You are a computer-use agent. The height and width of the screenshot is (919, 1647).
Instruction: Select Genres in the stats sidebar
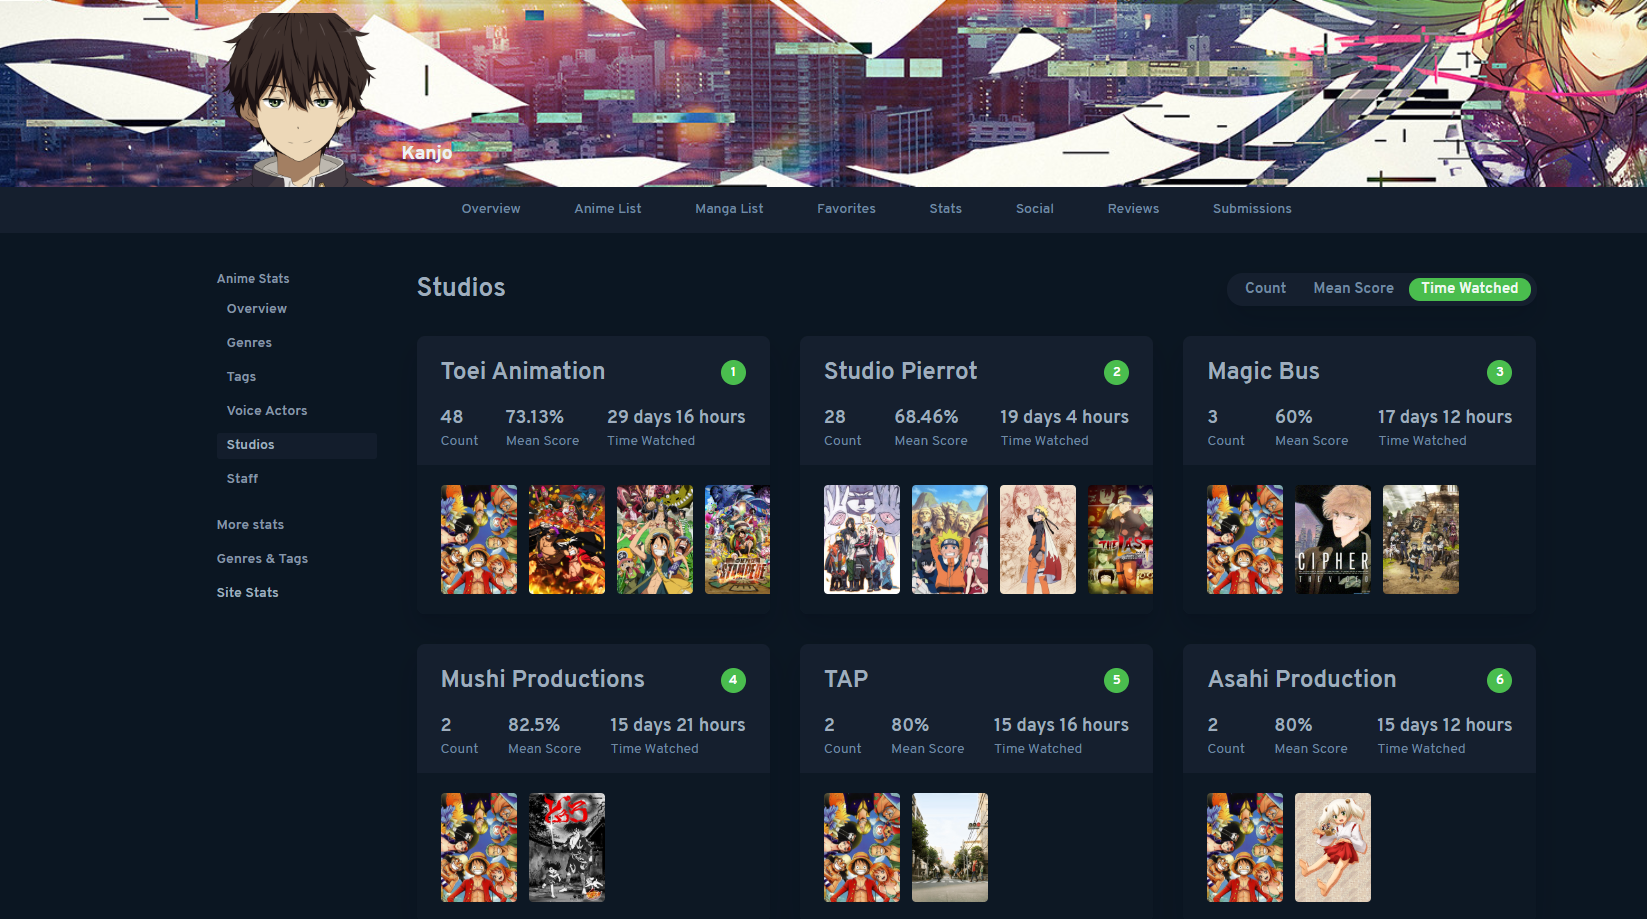click(249, 343)
